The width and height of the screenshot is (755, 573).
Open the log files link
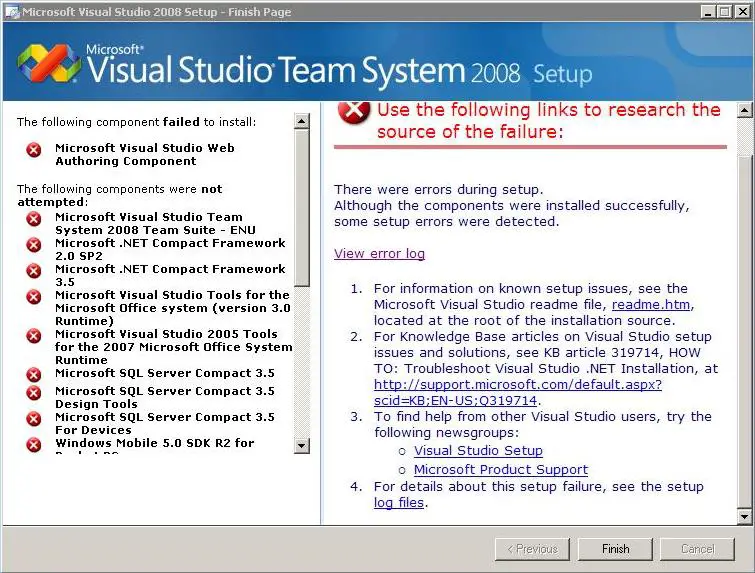tap(399, 502)
